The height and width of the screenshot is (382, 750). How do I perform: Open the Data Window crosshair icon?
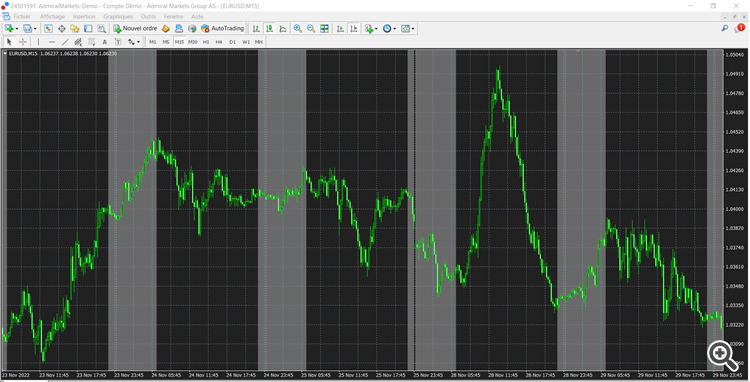click(62, 29)
